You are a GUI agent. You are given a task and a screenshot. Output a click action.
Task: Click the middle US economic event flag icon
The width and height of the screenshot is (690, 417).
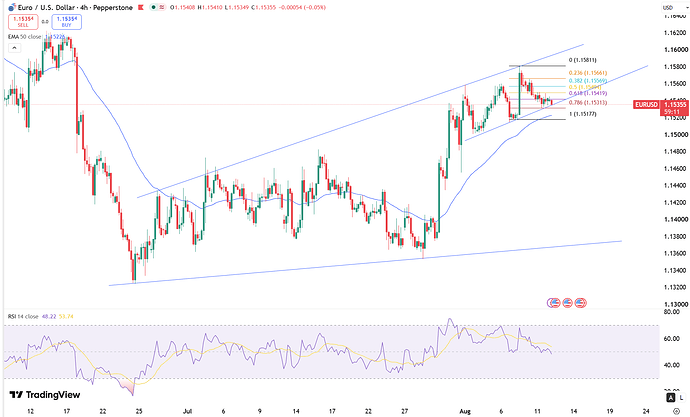567,303
